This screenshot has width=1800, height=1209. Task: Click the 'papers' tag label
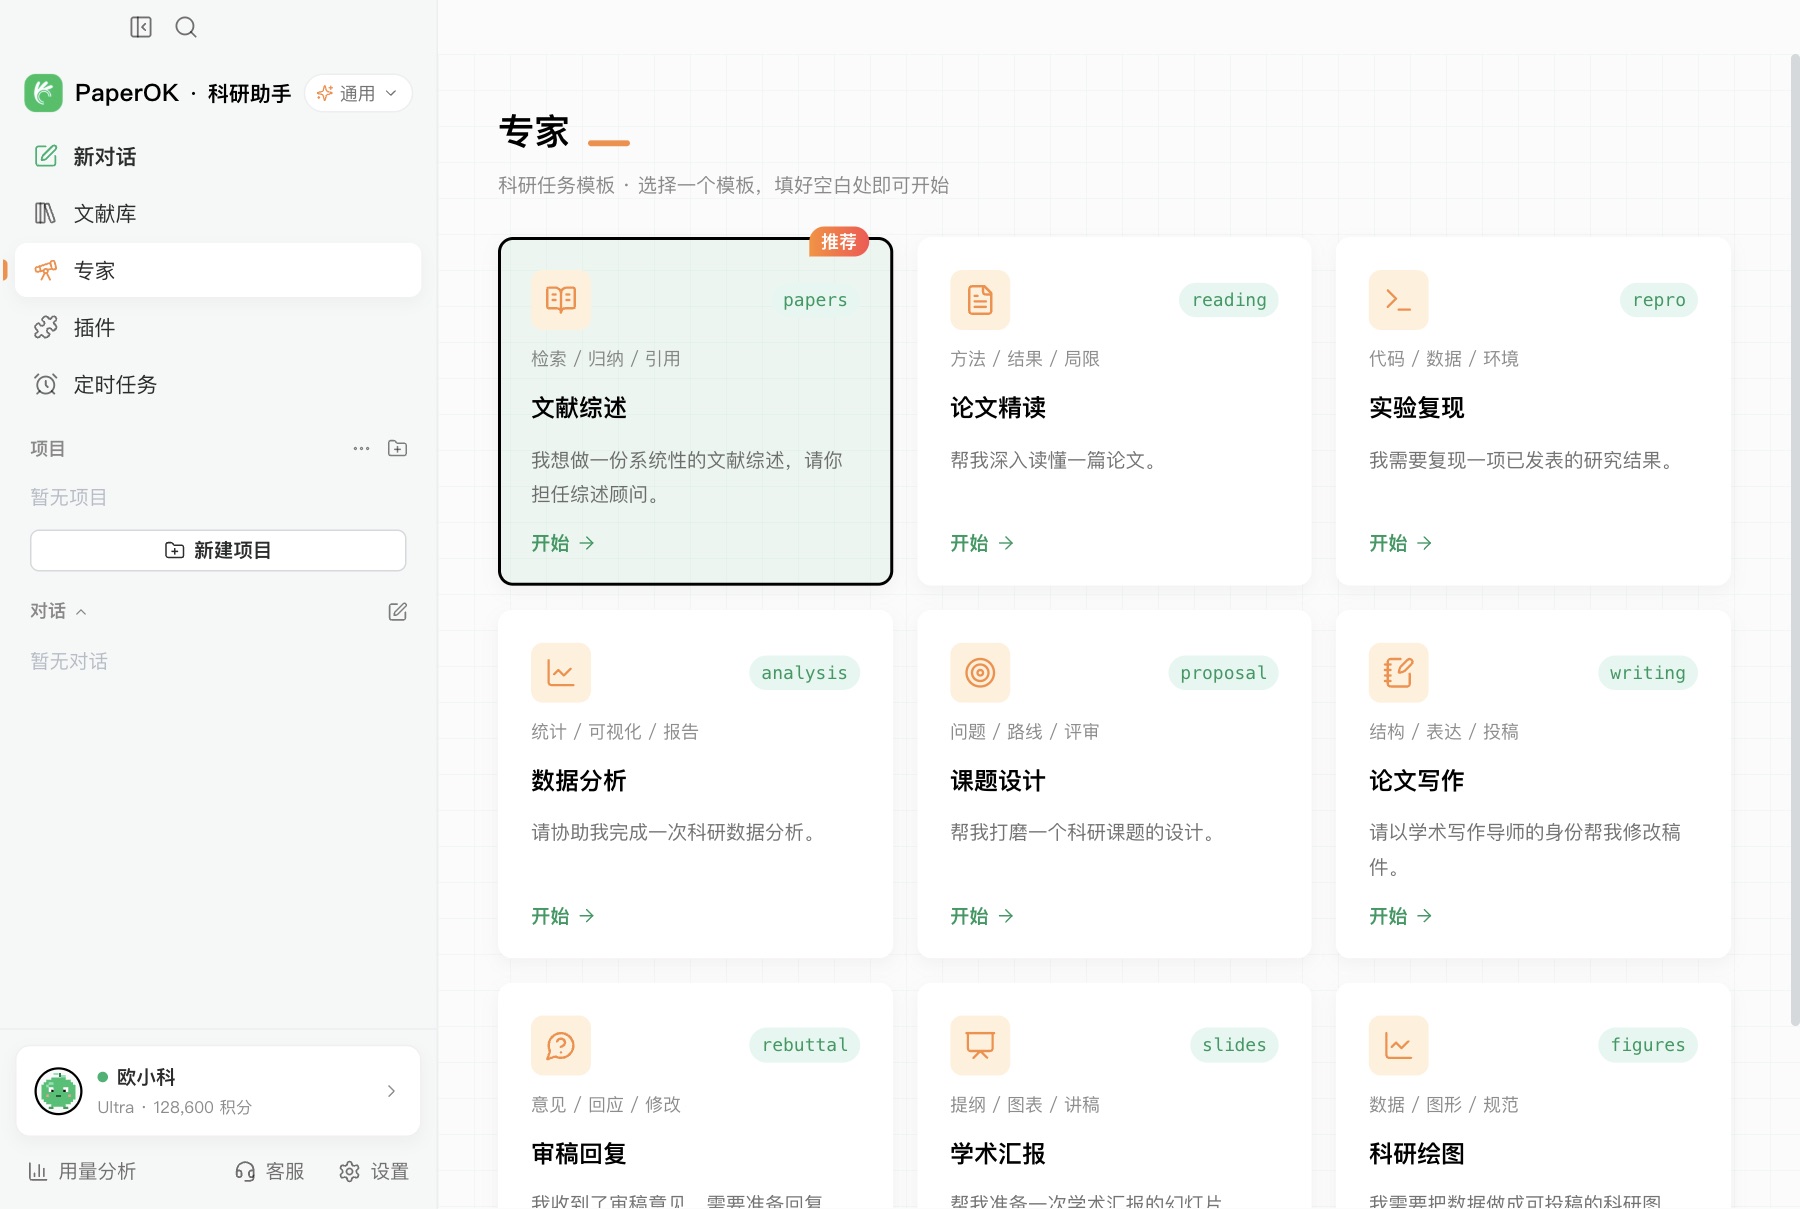[815, 300]
